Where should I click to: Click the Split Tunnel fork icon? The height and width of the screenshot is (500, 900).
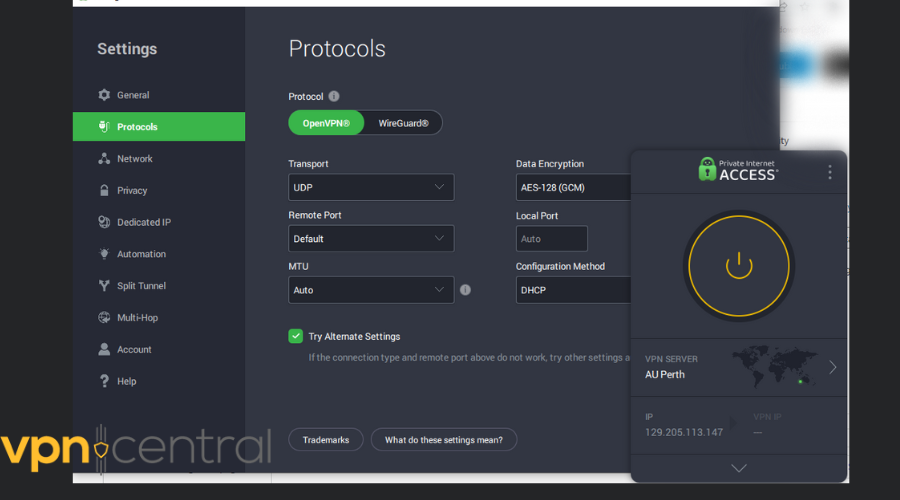click(104, 286)
